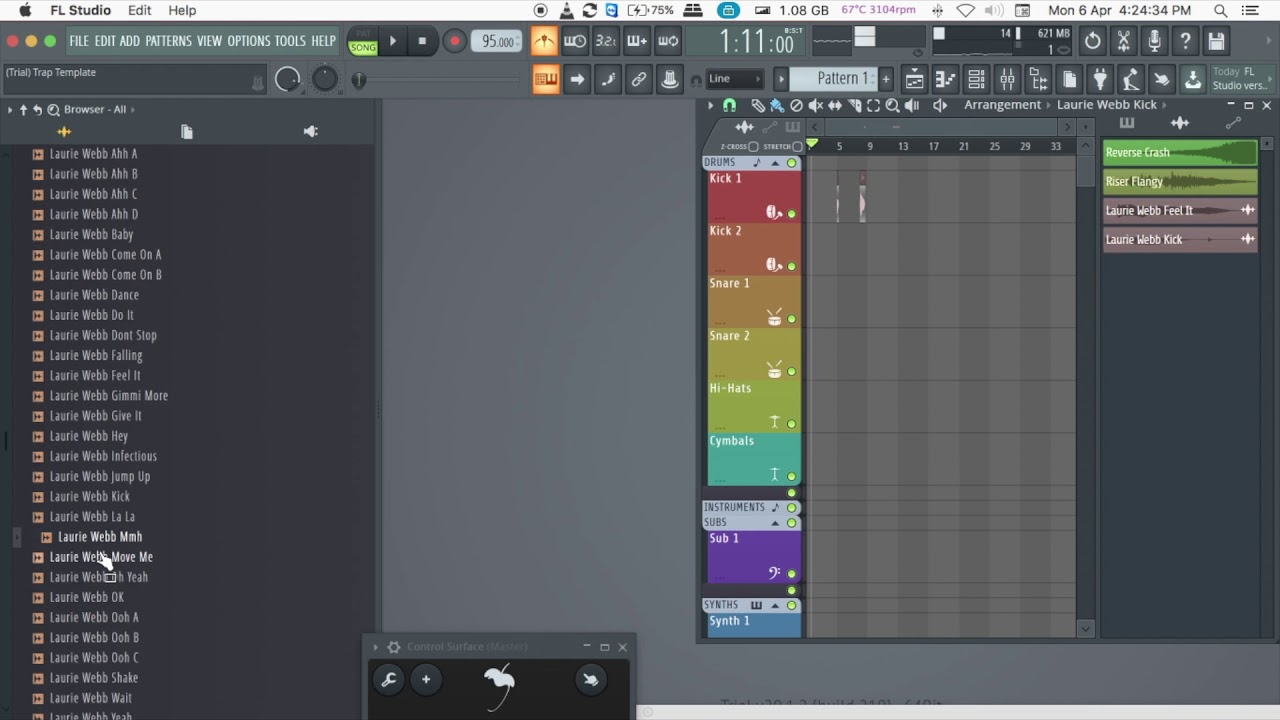Click the red record button
Viewport: 1280px width, 720px height.
pos(454,41)
